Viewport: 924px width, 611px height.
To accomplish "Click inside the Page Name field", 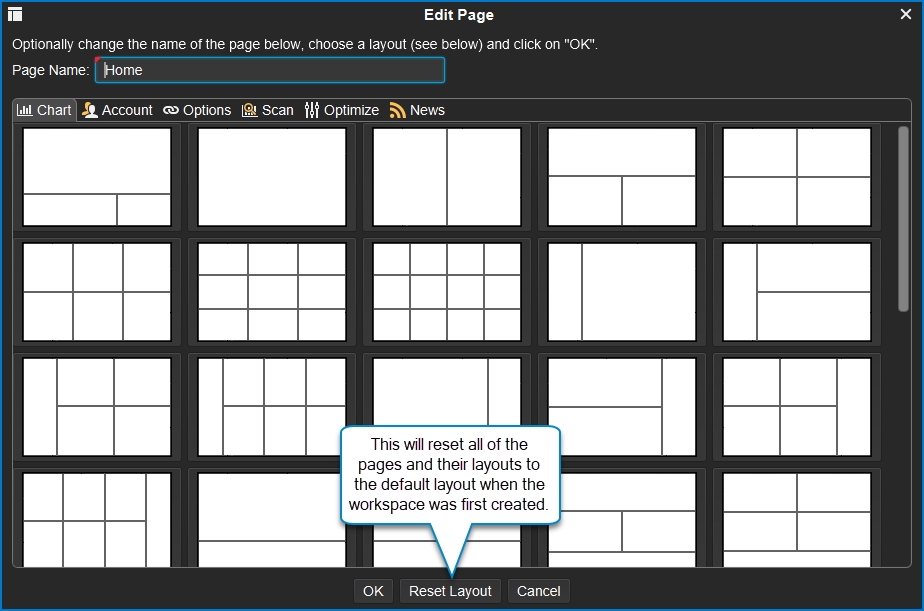I will [x=270, y=70].
